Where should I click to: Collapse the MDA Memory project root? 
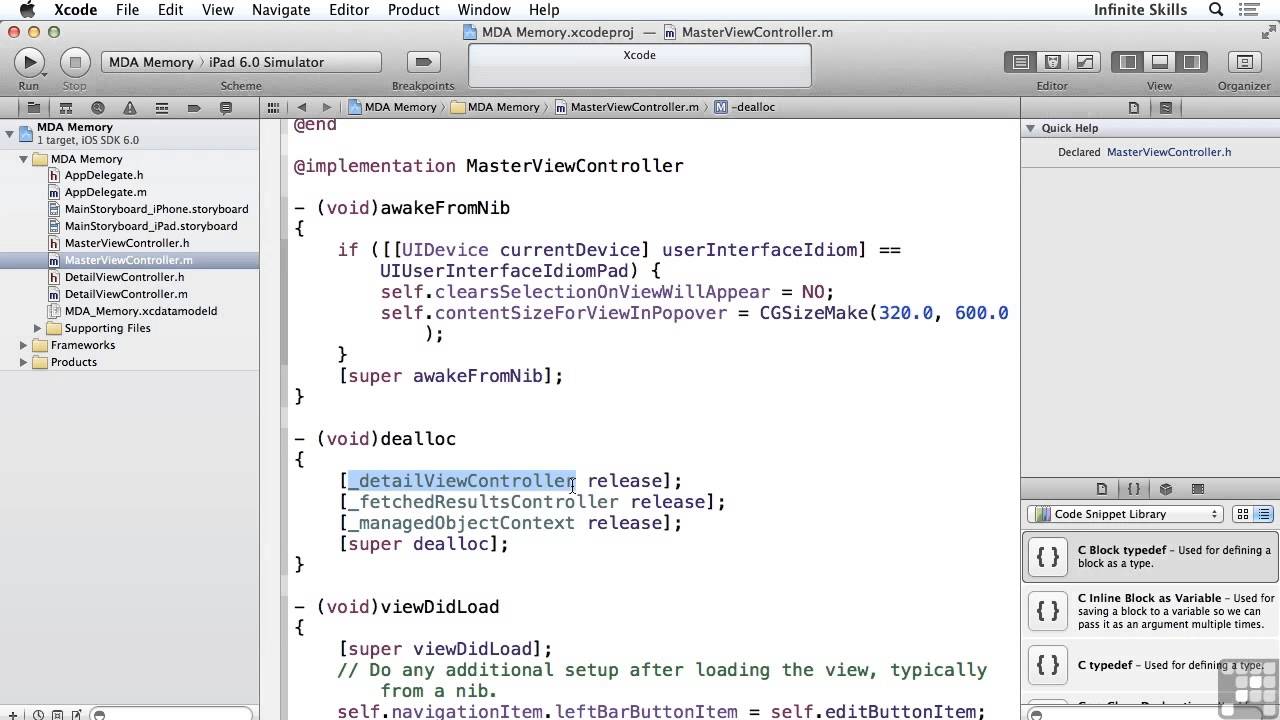click(9, 133)
